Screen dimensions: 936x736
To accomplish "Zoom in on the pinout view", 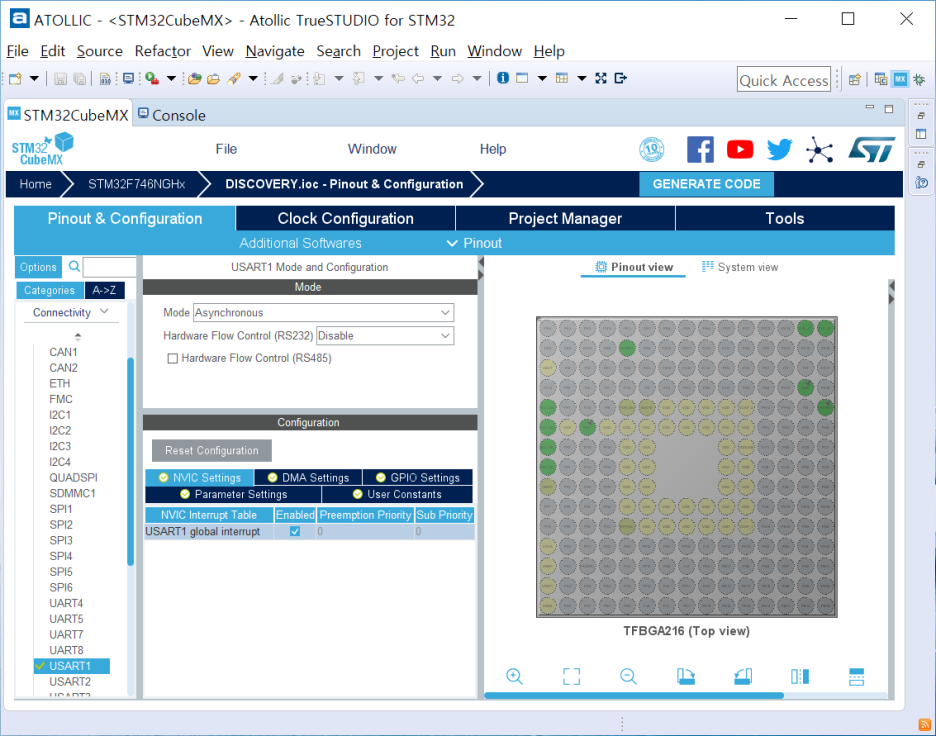I will tap(514, 676).
